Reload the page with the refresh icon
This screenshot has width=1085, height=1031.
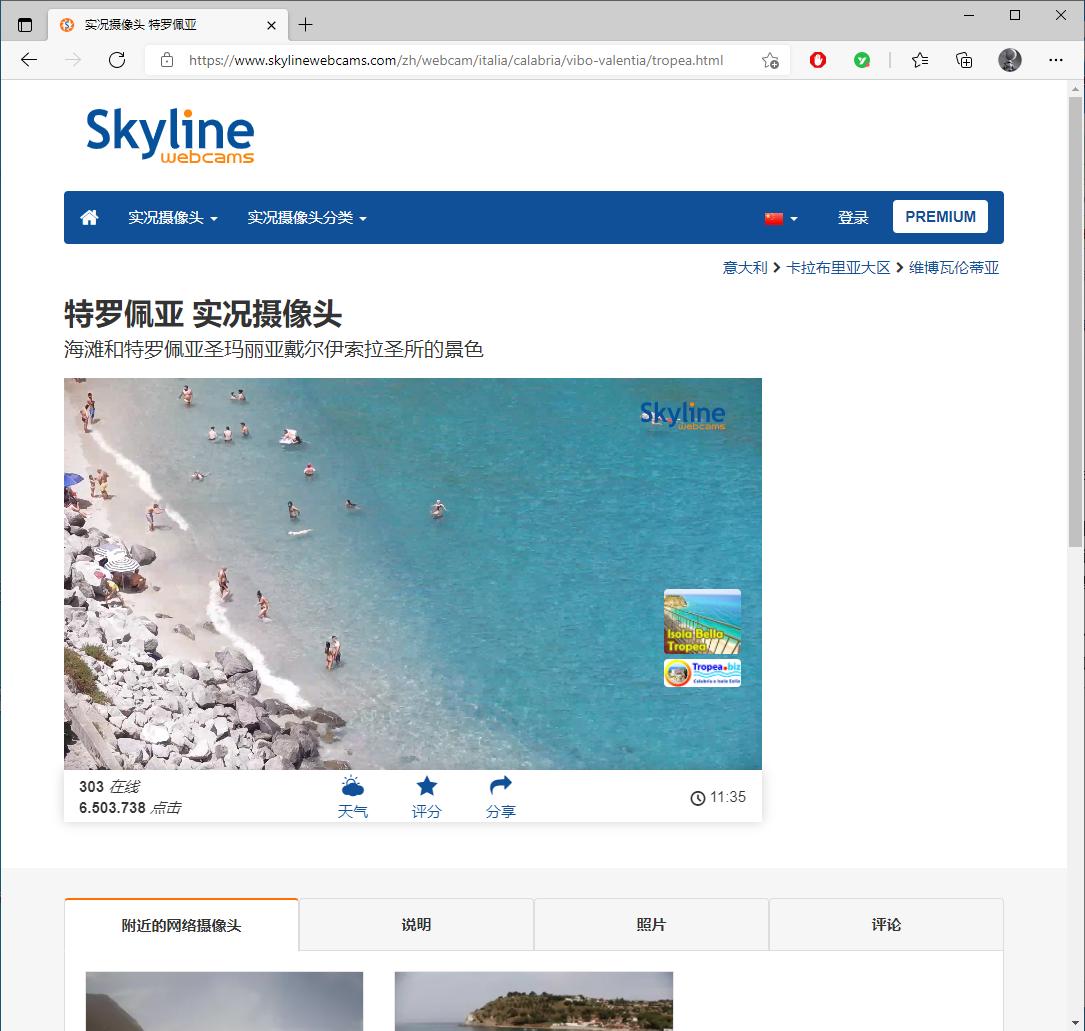click(117, 60)
